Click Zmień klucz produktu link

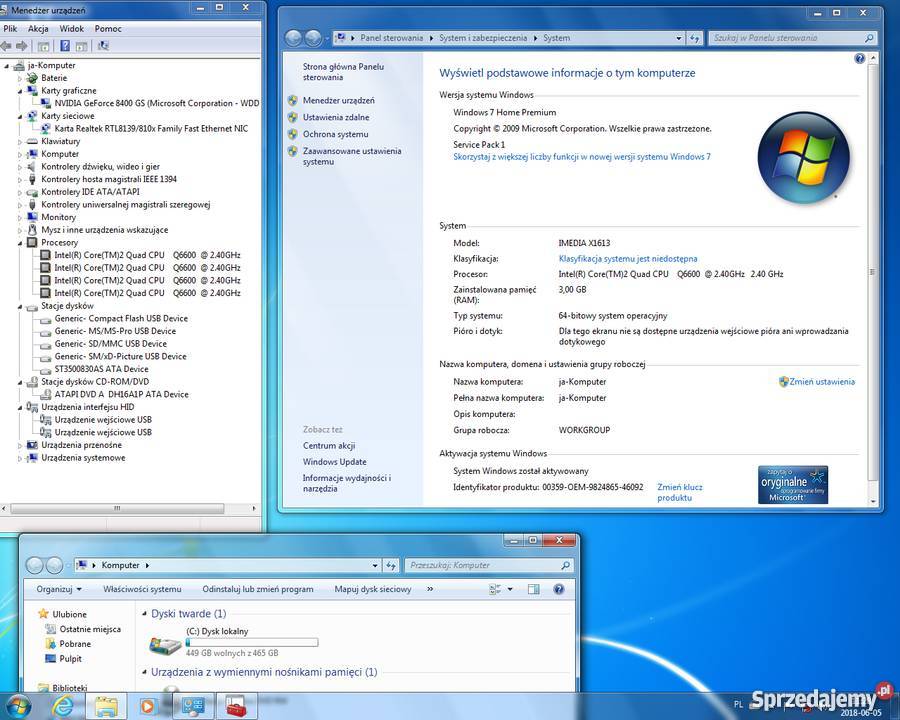pos(680,492)
